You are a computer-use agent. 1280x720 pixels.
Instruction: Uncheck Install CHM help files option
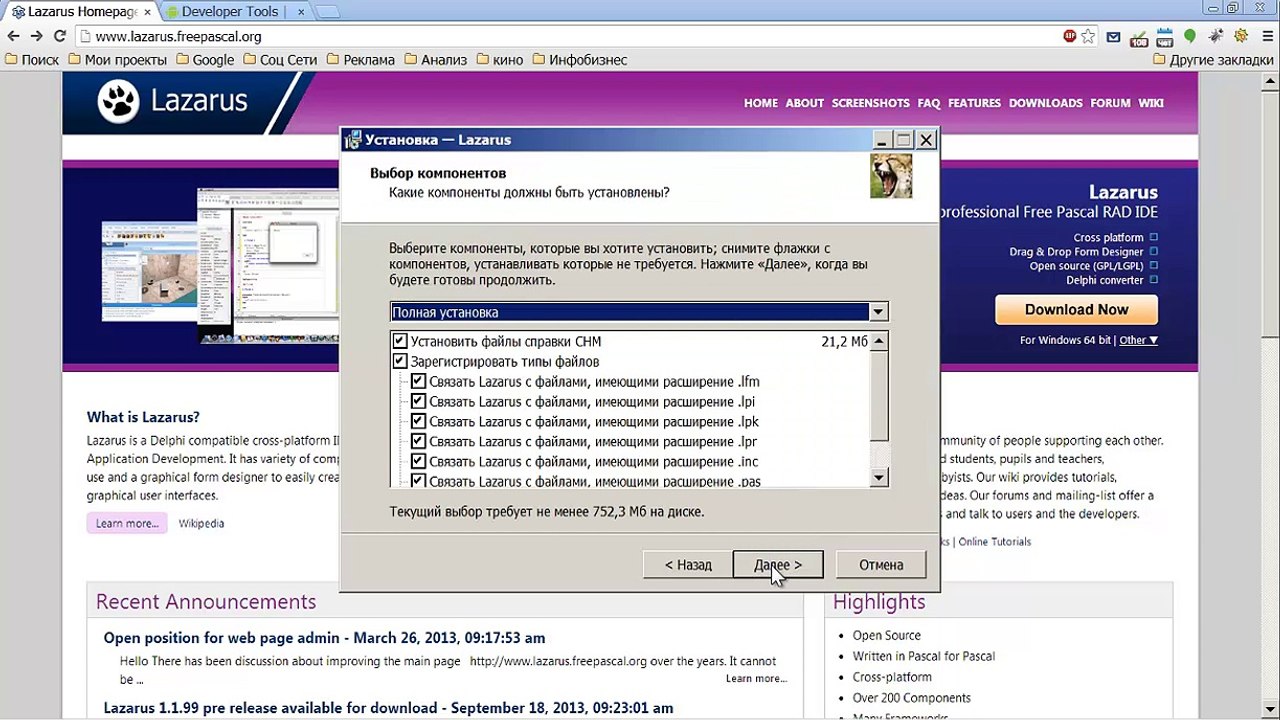pyautogui.click(x=400, y=341)
